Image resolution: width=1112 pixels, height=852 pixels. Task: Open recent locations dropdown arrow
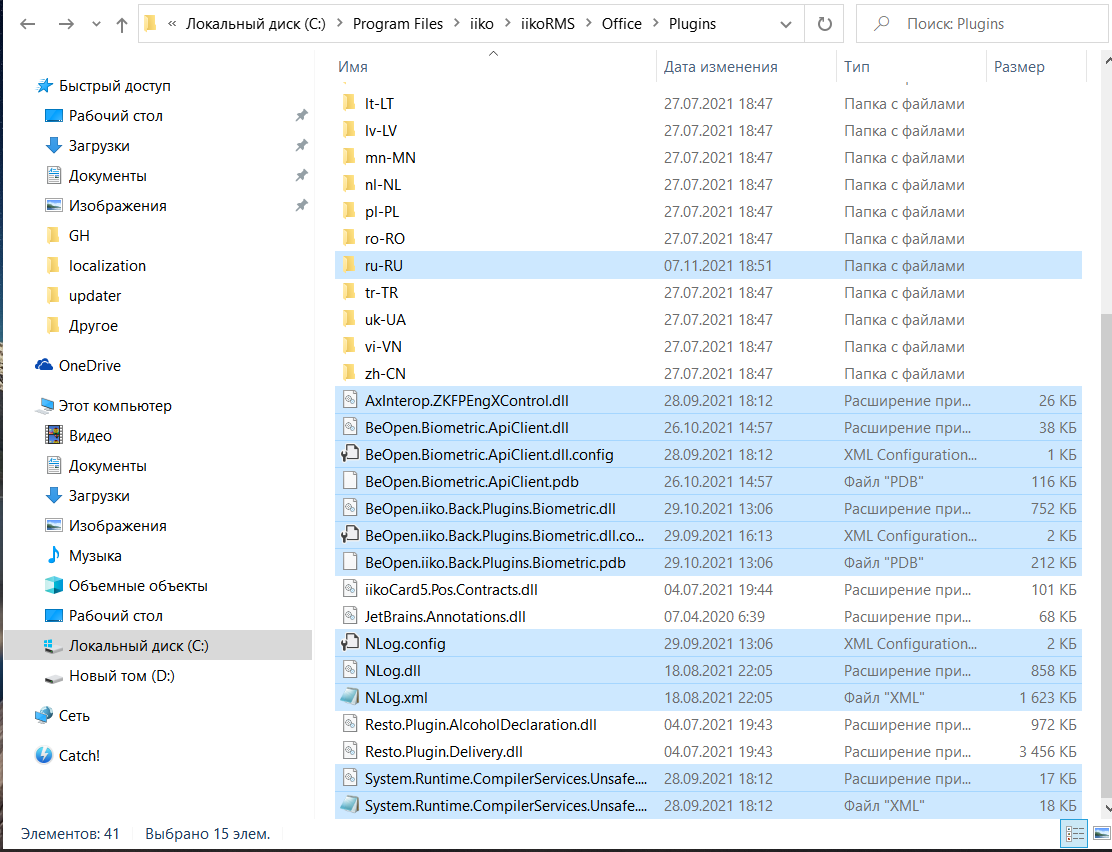[x=96, y=25]
